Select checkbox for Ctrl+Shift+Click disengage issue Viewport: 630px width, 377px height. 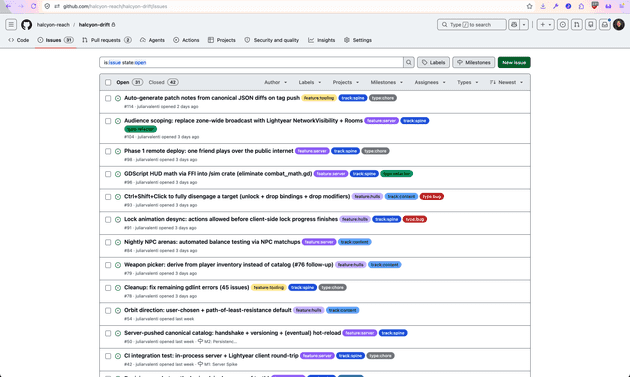click(x=108, y=197)
